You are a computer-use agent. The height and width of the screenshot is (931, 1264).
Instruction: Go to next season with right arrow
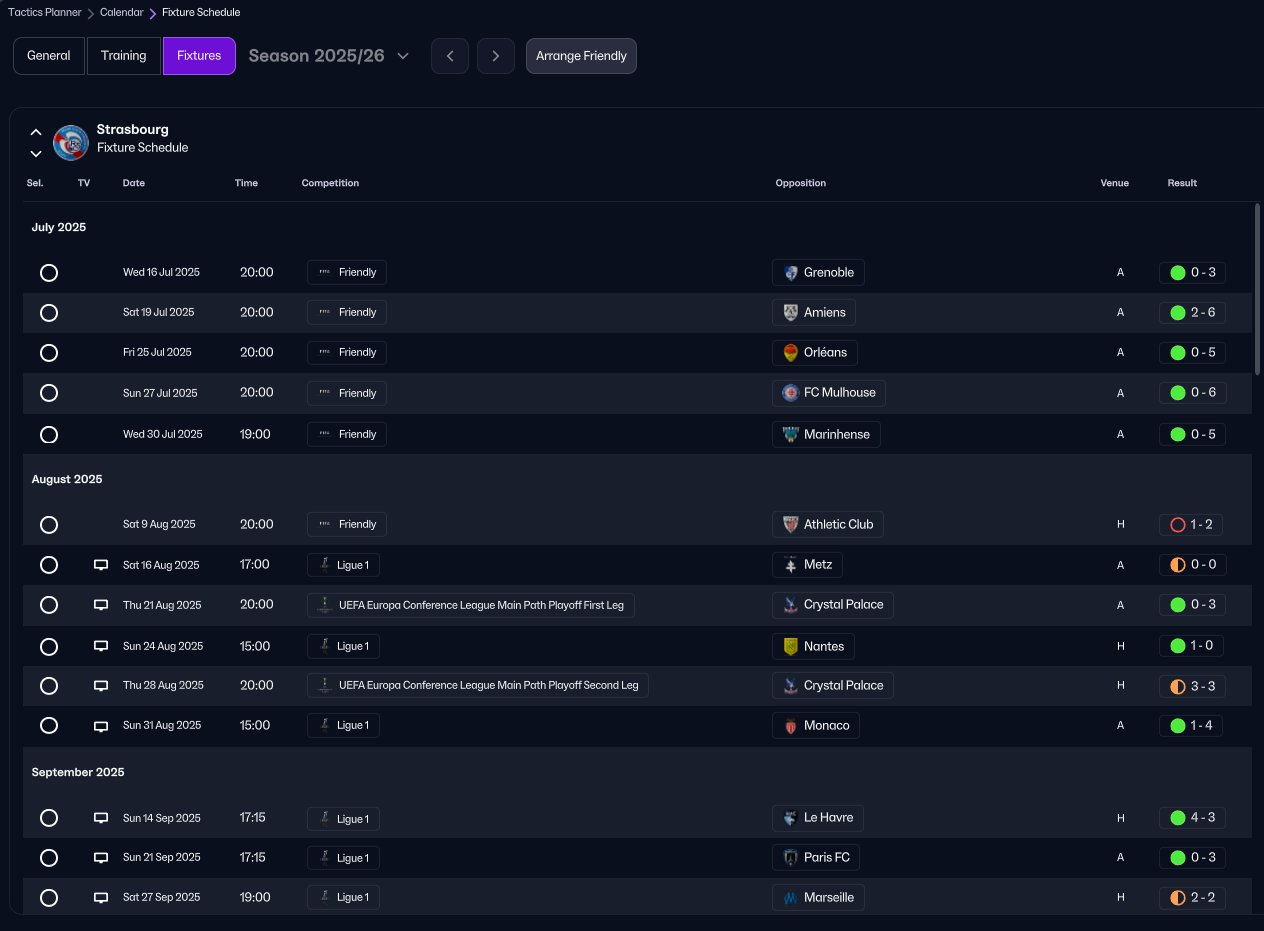(x=495, y=56)
